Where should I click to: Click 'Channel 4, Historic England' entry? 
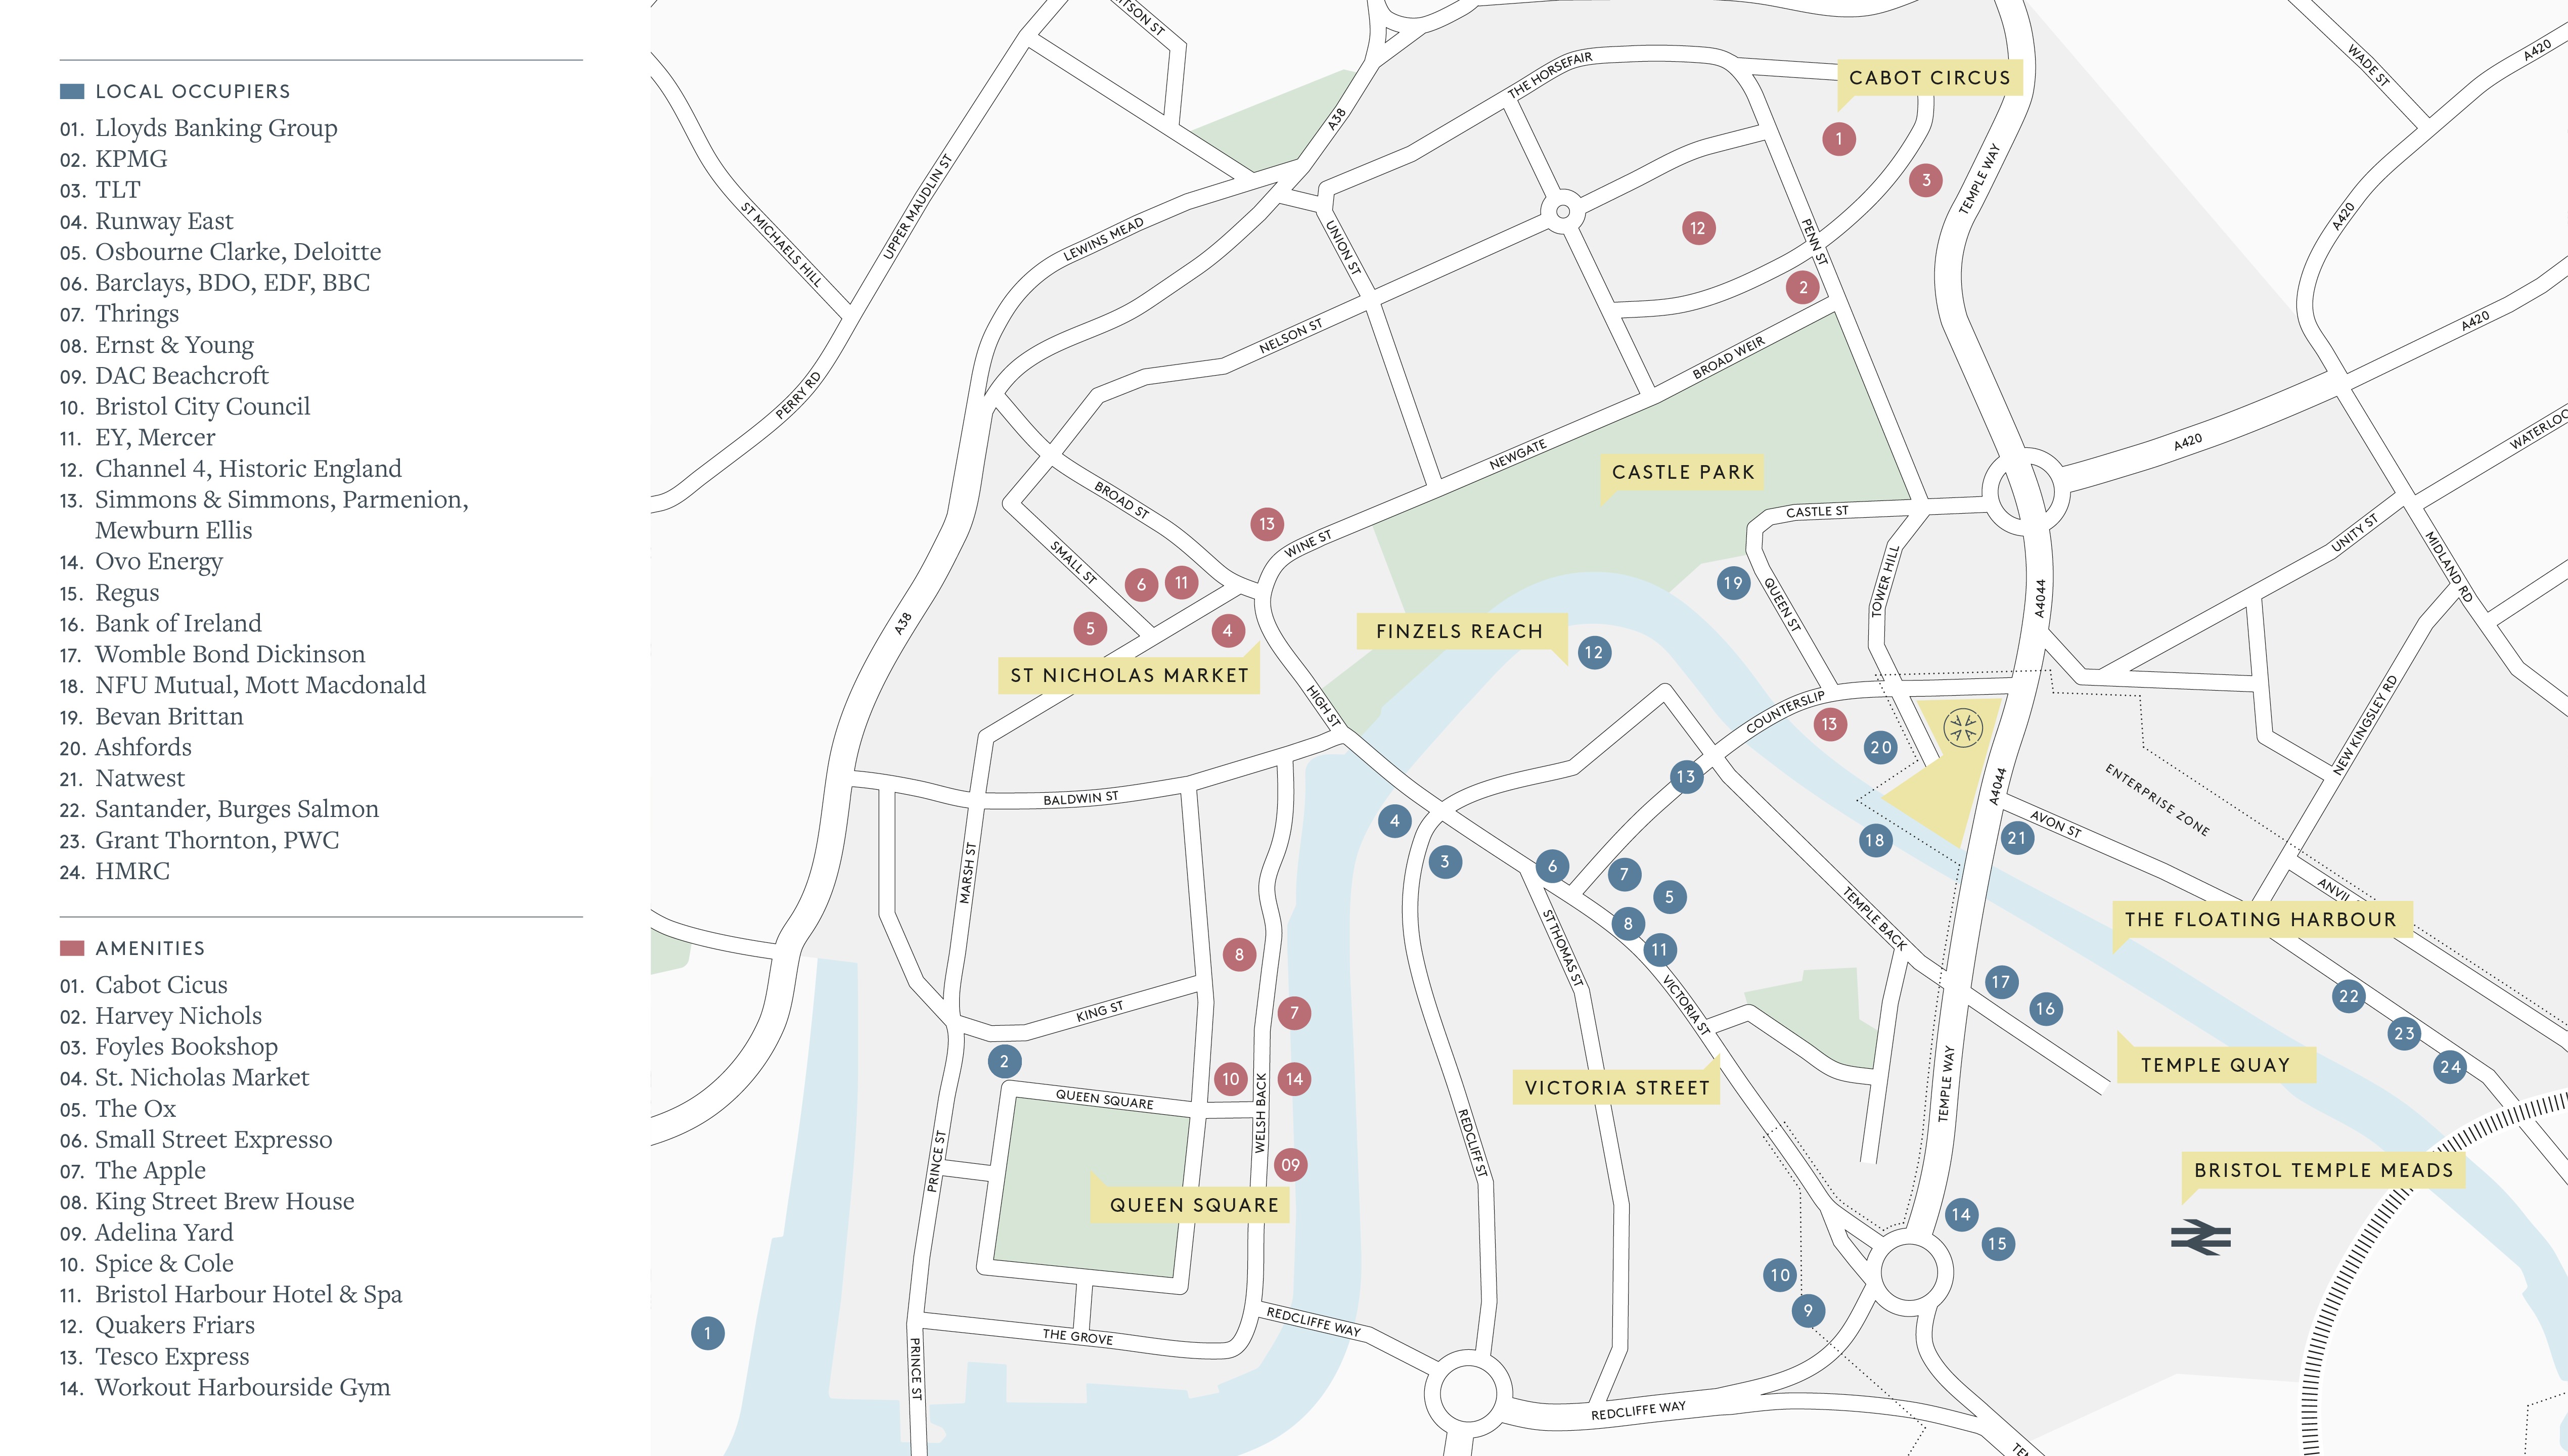(248, 469)
